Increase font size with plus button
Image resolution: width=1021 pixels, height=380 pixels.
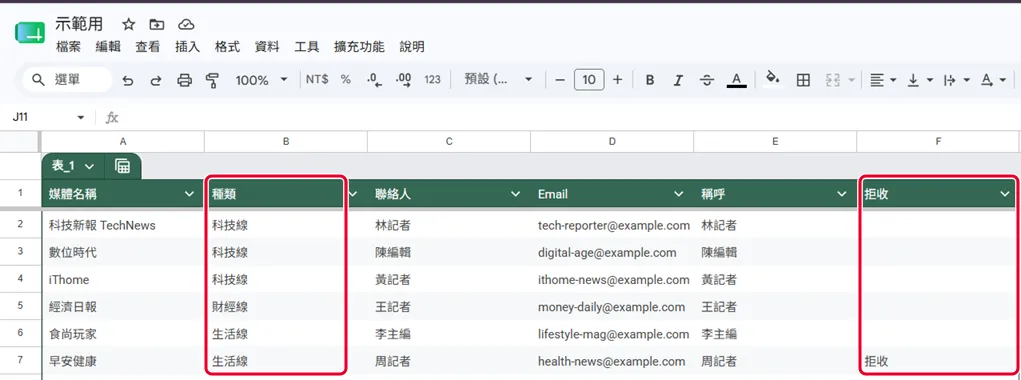click(x=617, y=79)
